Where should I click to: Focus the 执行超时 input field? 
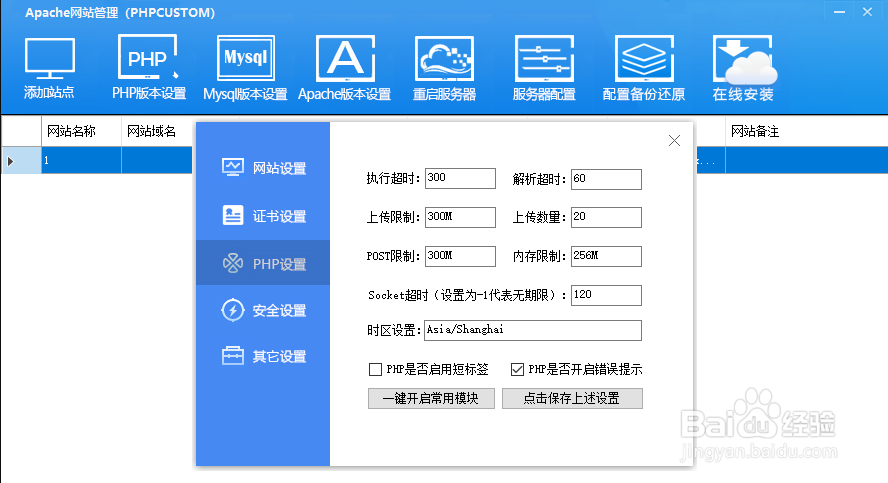(x=460, y=178)
